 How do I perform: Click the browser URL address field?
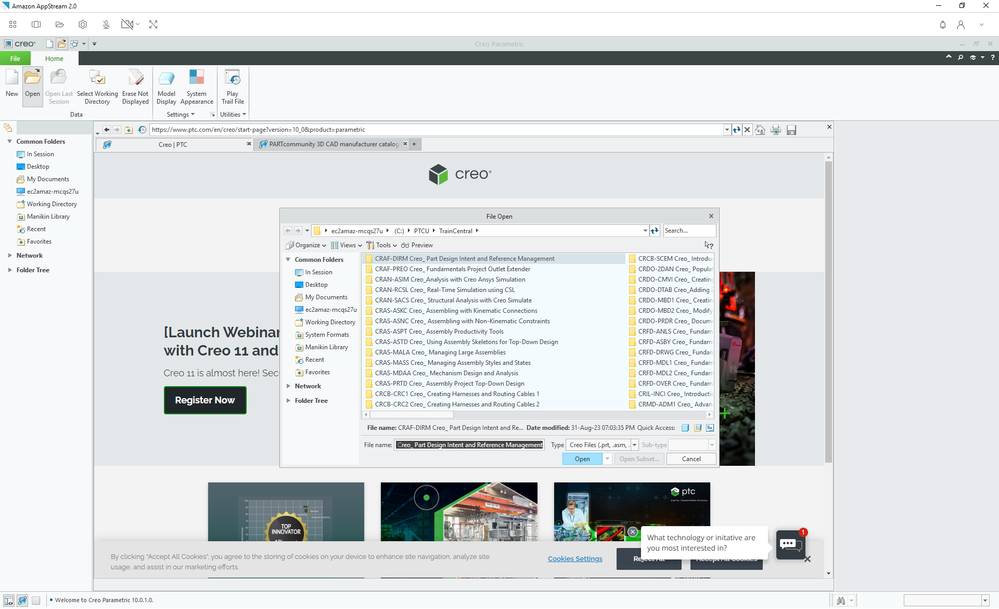437,130
